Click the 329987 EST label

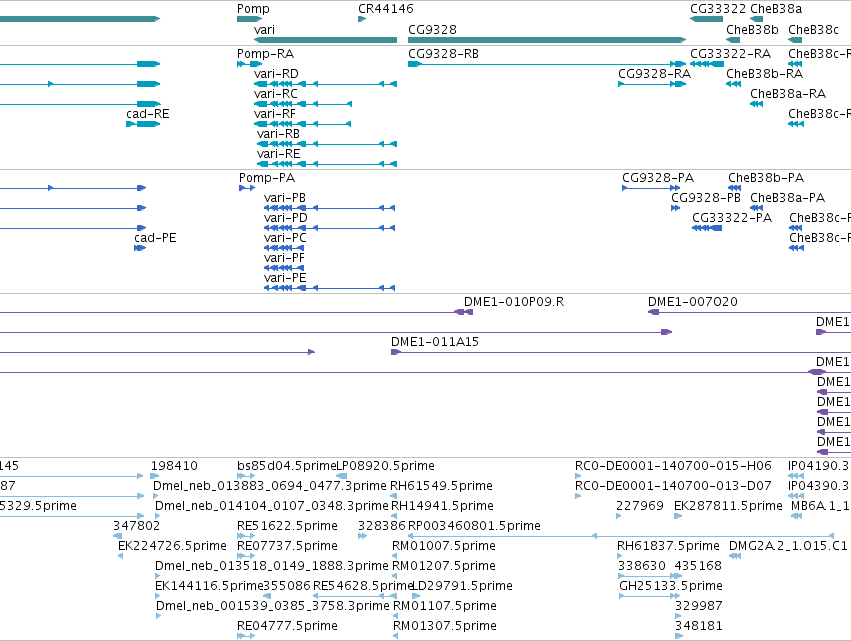point(698,606)
